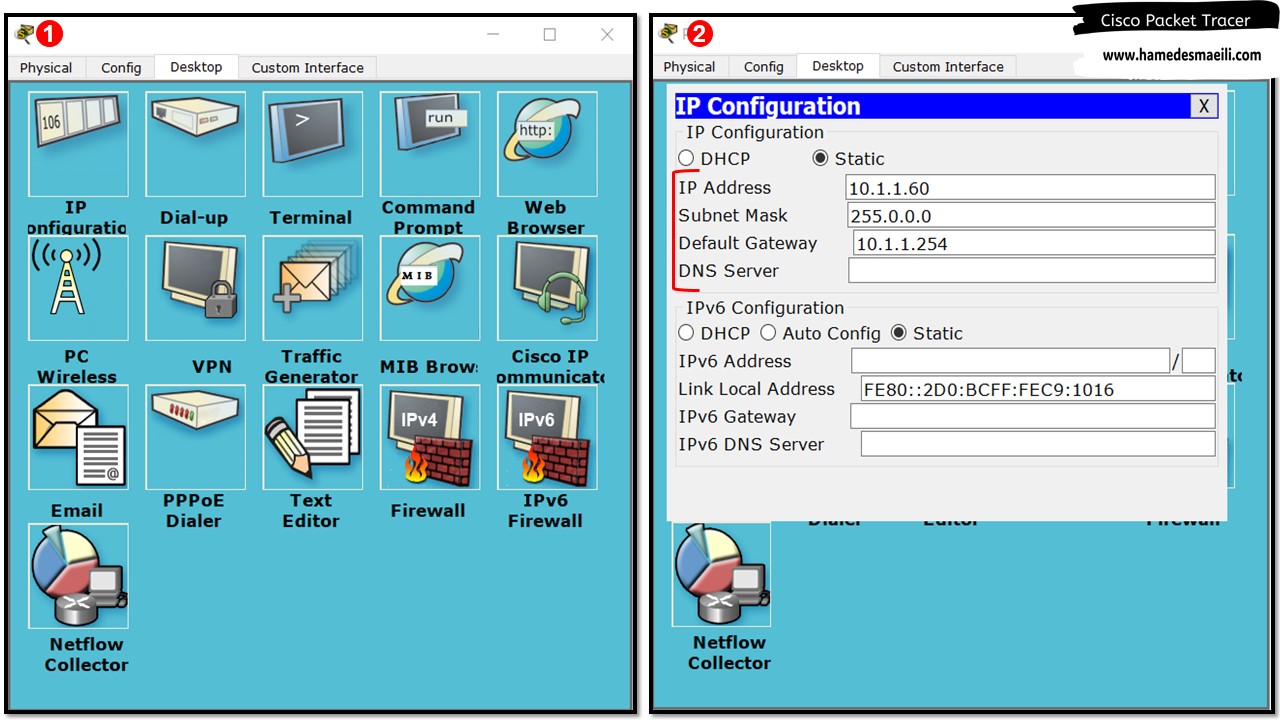Switch to Physical tab in right window

(x=690, y=67)
